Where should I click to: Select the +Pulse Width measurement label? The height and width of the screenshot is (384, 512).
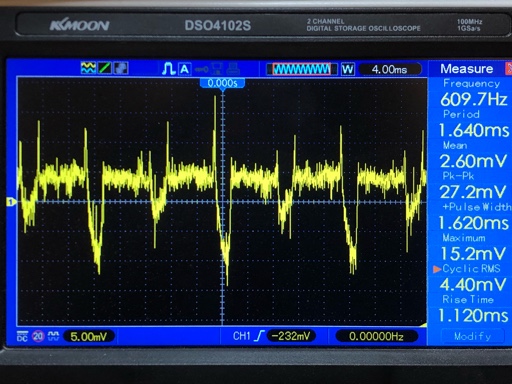477,207
